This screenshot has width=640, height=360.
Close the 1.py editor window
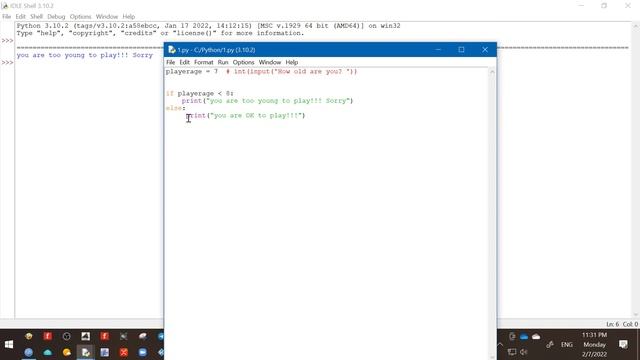coord(485,50)
